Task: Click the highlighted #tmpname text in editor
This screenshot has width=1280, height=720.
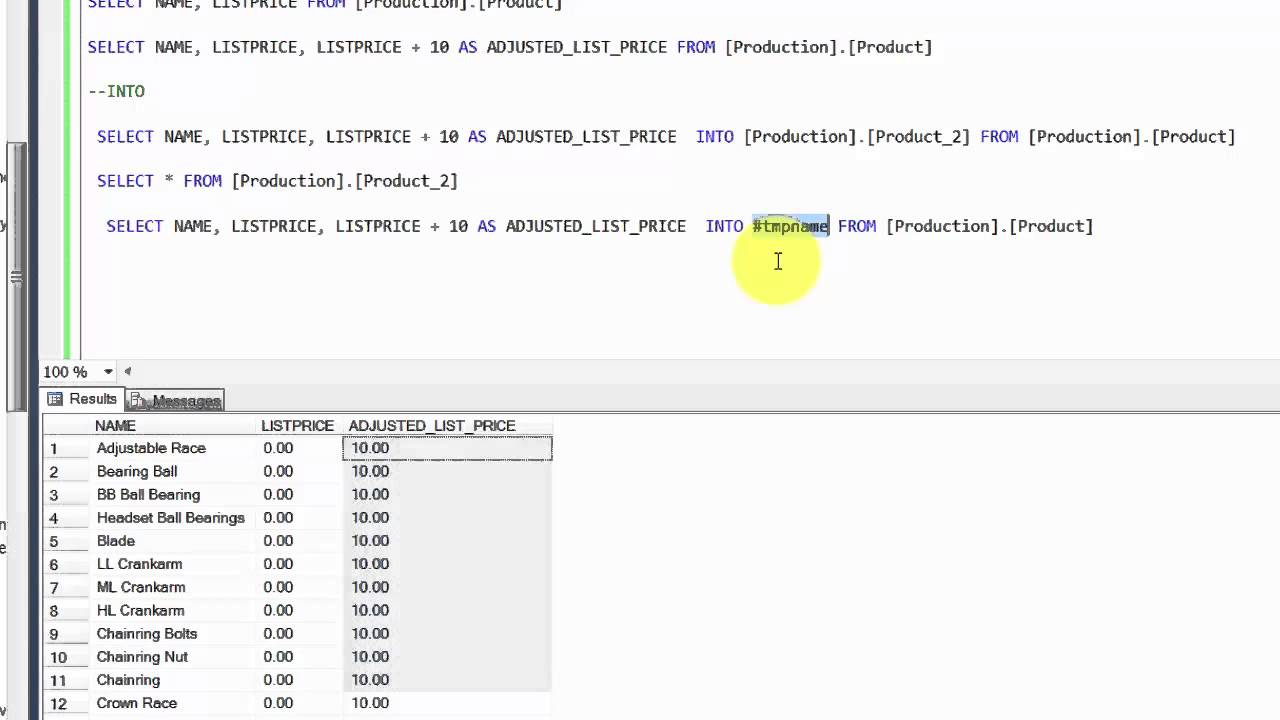Action: (791, 226)
